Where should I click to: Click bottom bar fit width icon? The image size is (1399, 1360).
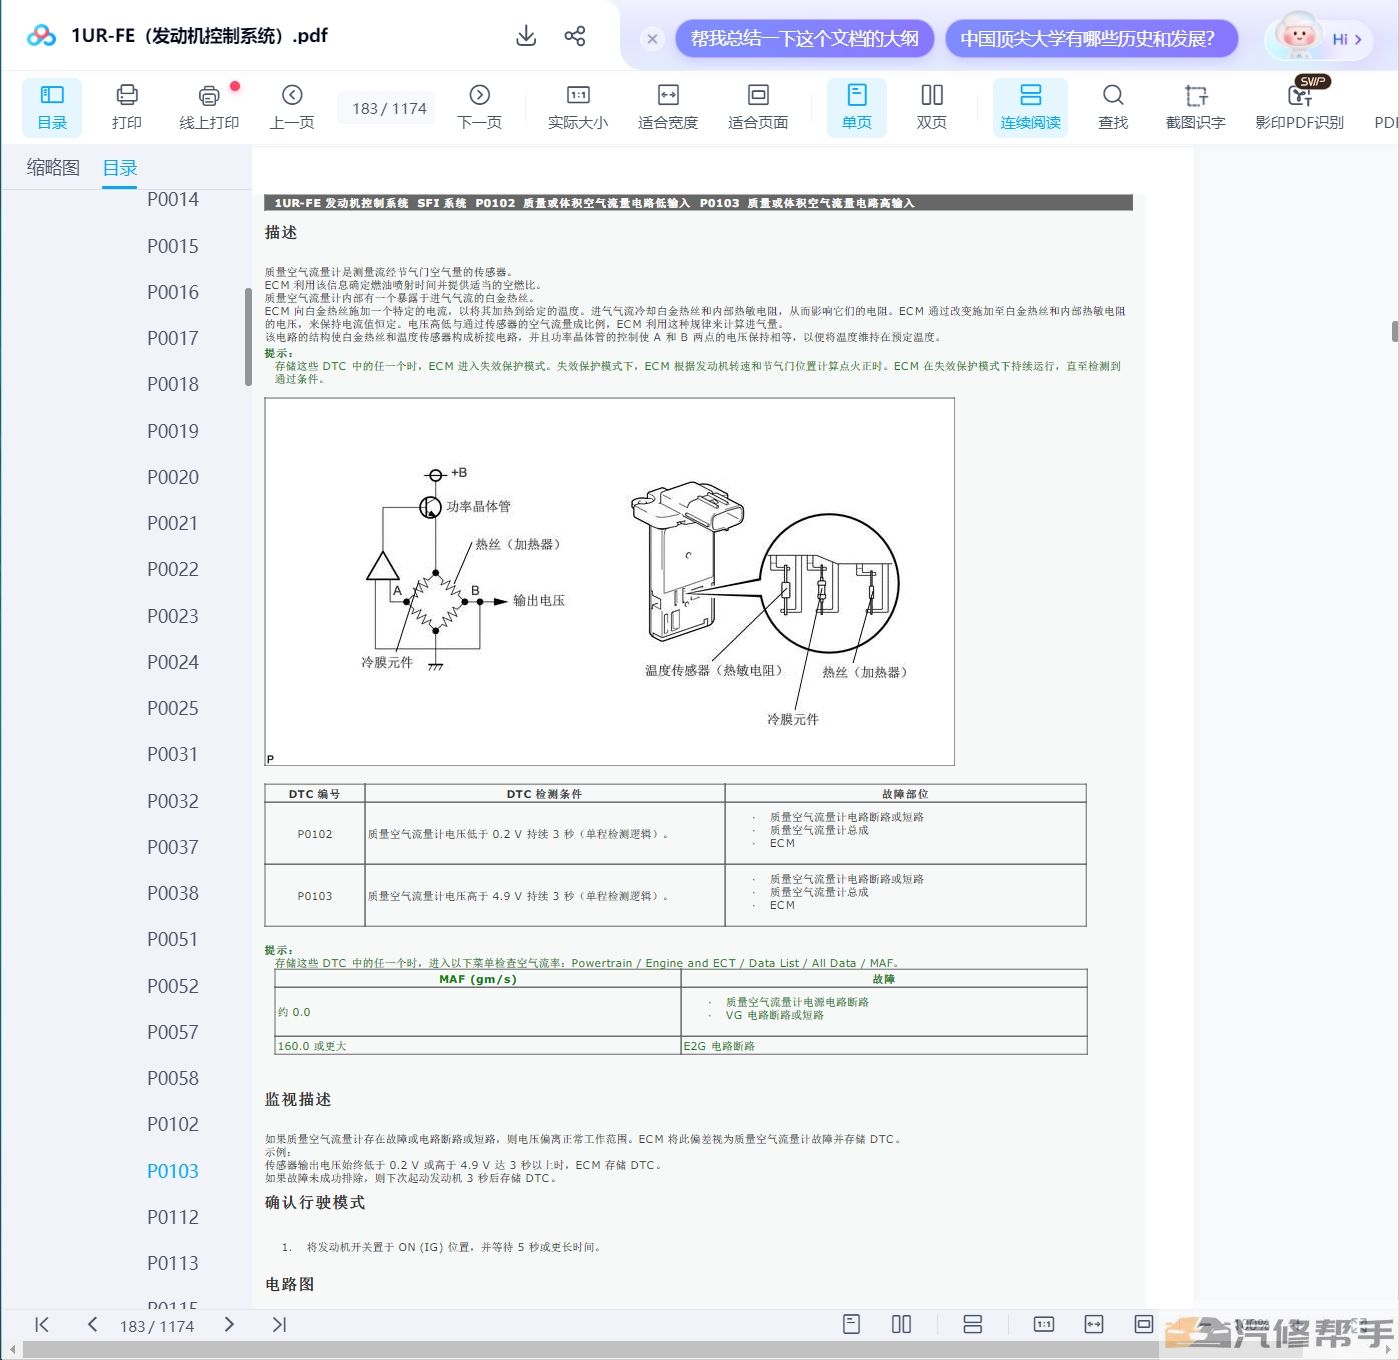(x=1094, y=1324)
